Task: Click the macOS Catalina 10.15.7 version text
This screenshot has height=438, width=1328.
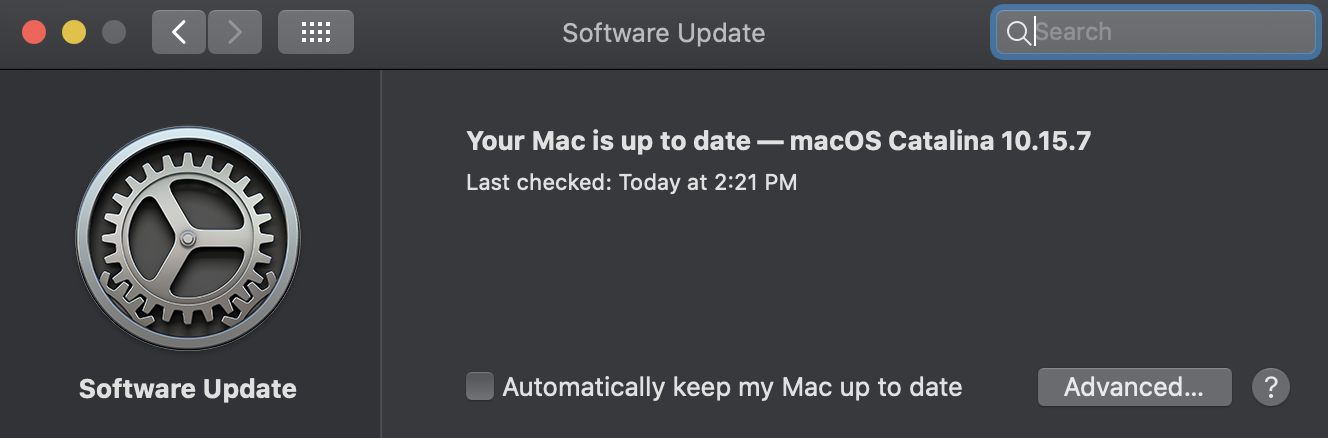Action: 940,141
